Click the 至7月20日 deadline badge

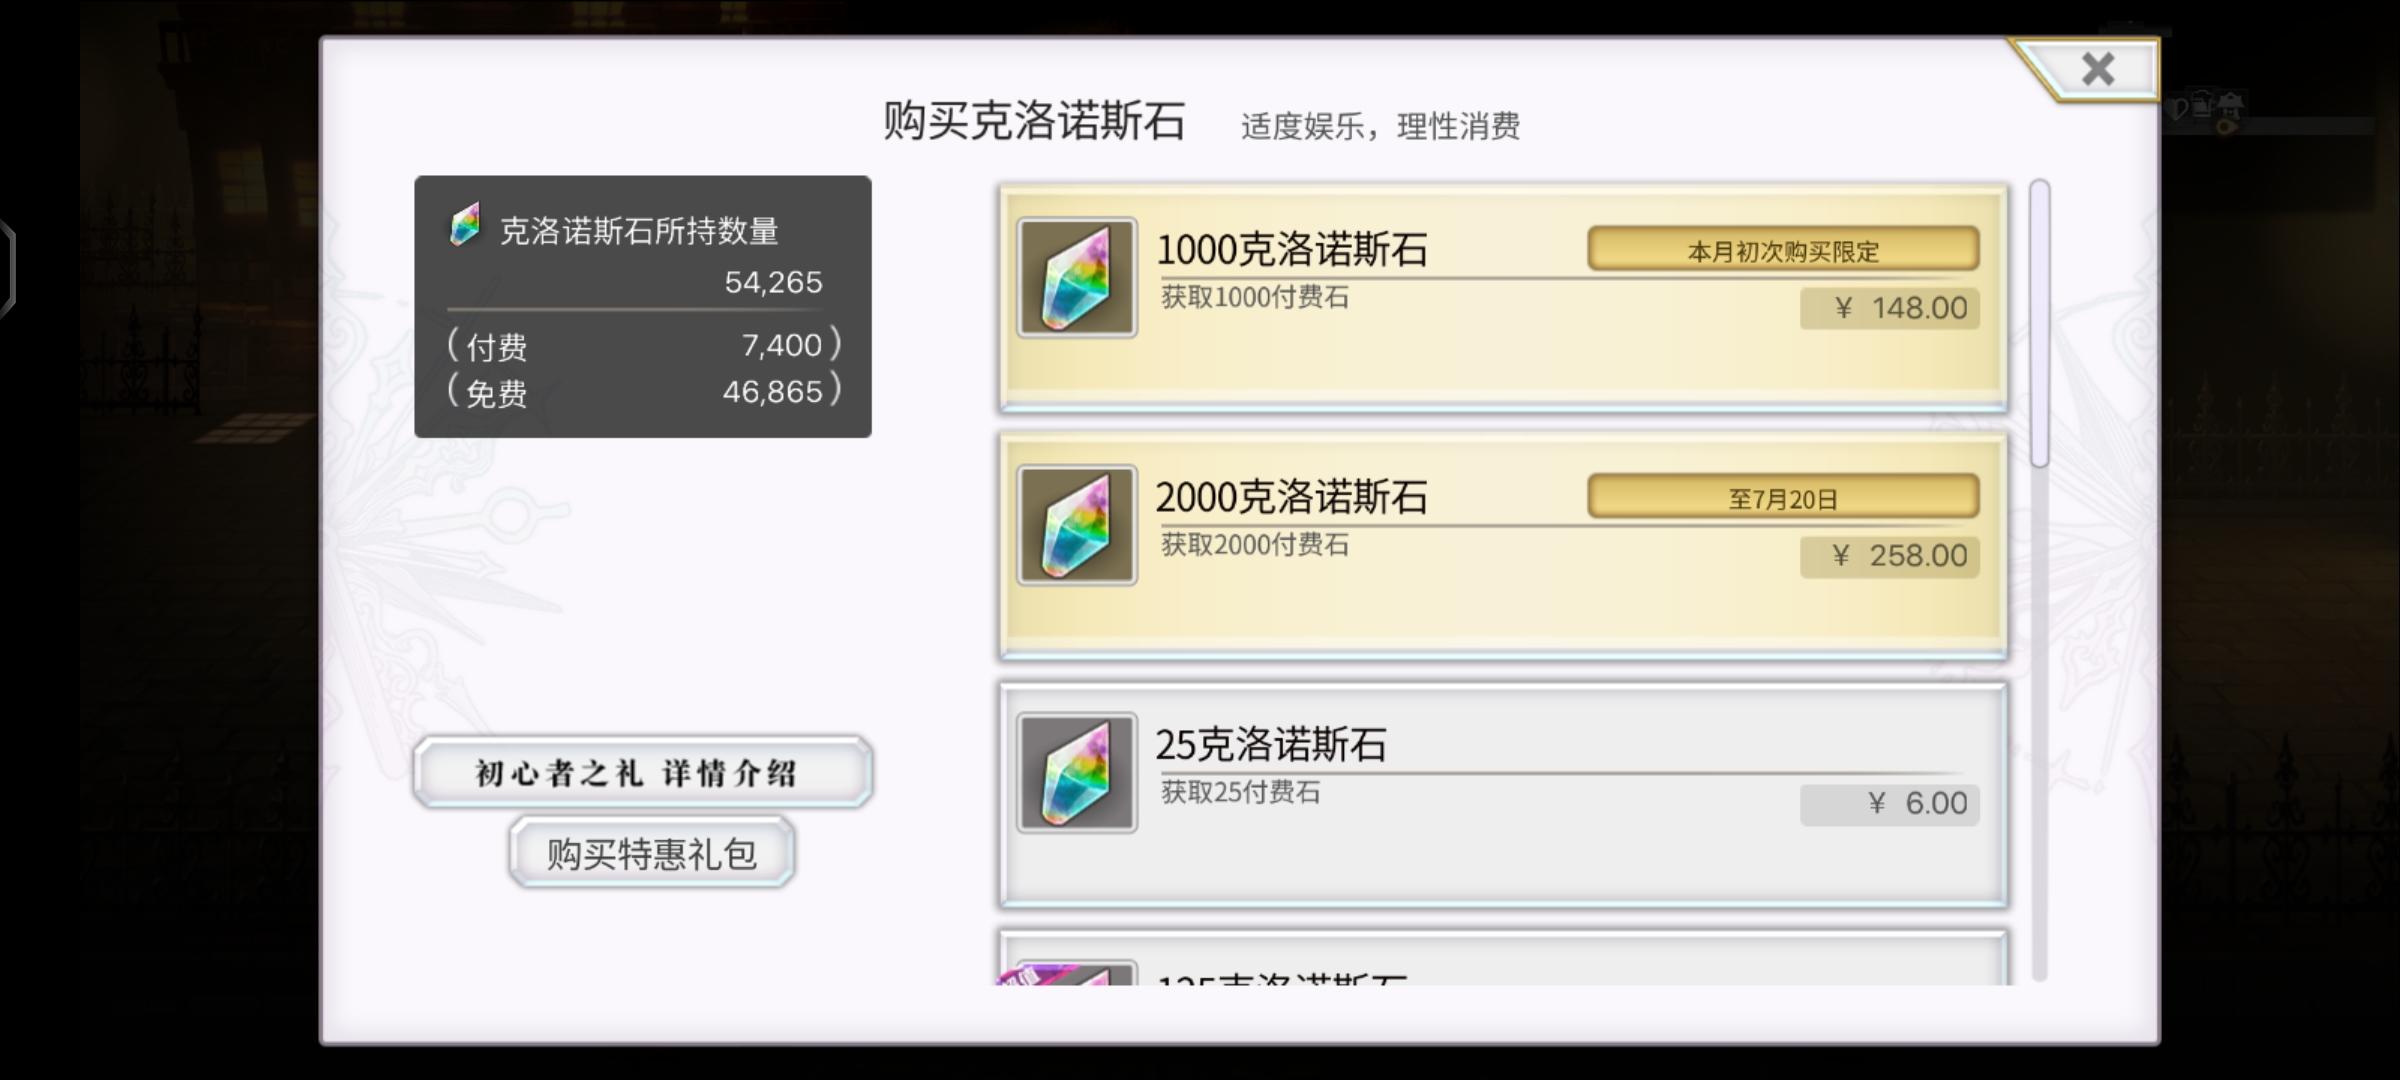coord(1783,498)
